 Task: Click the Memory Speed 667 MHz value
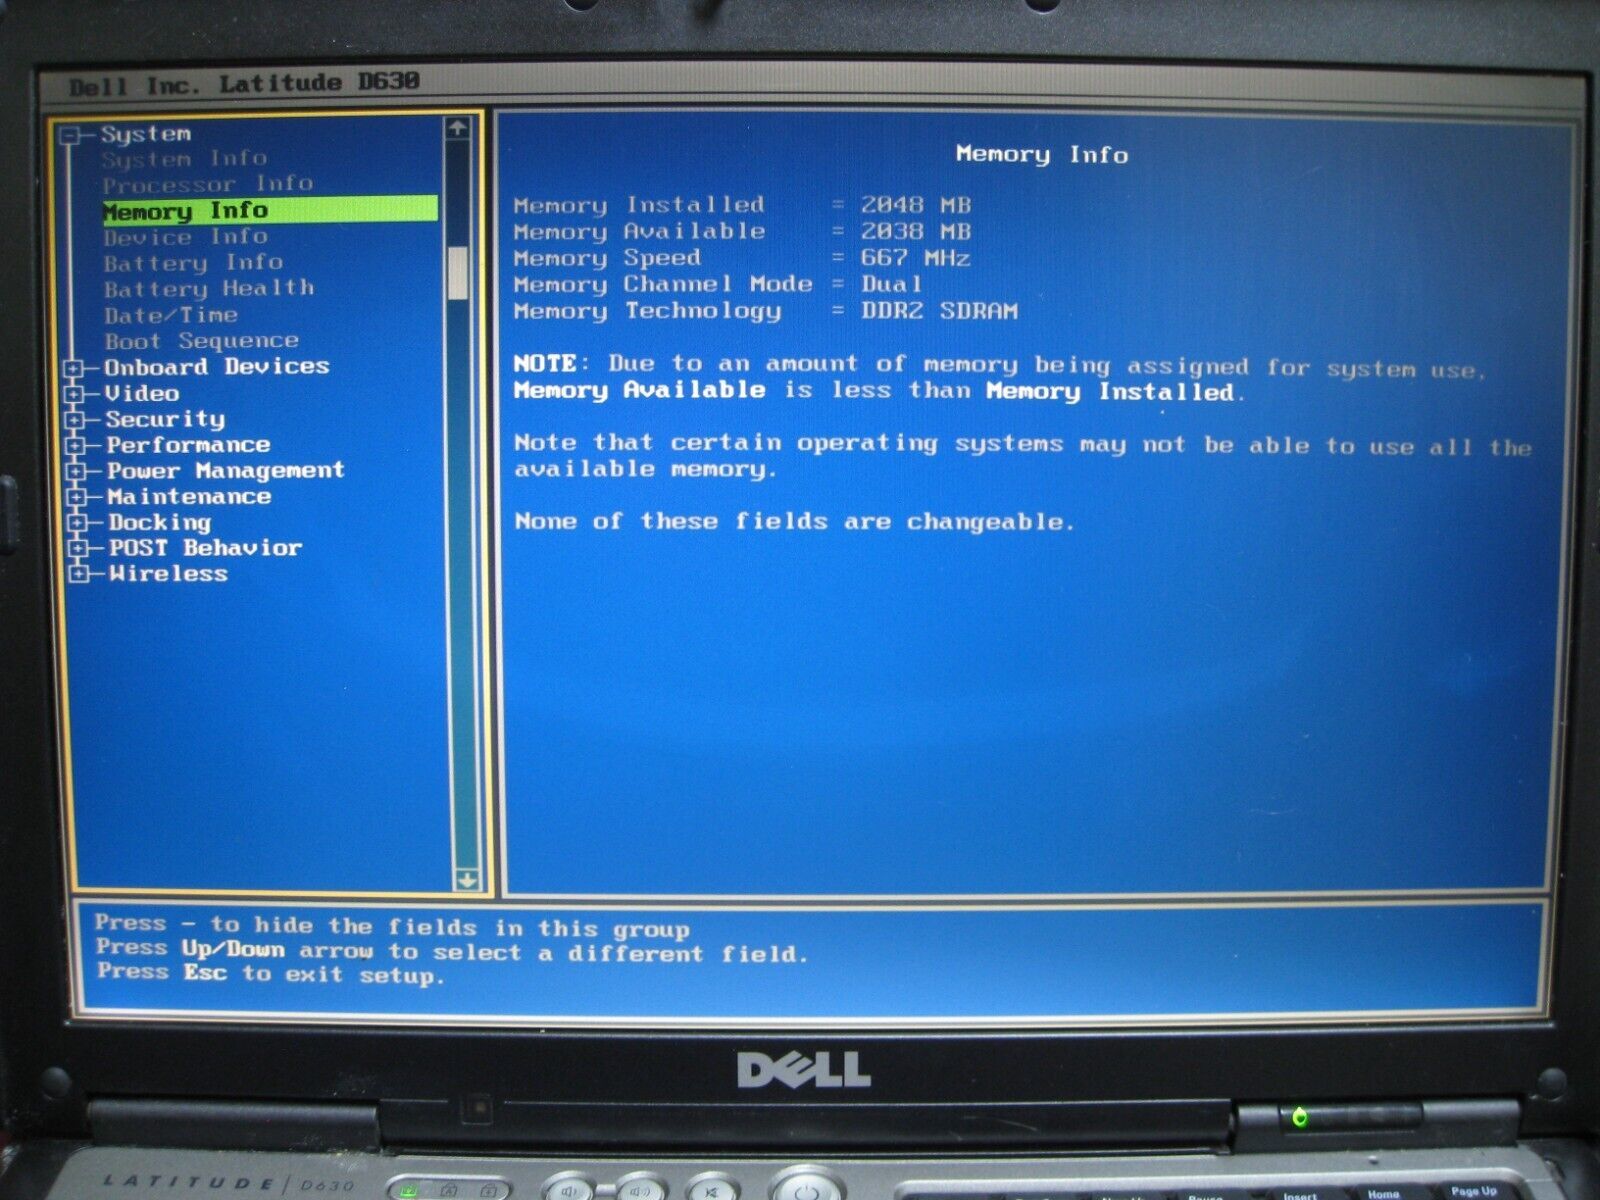(916, 258)
